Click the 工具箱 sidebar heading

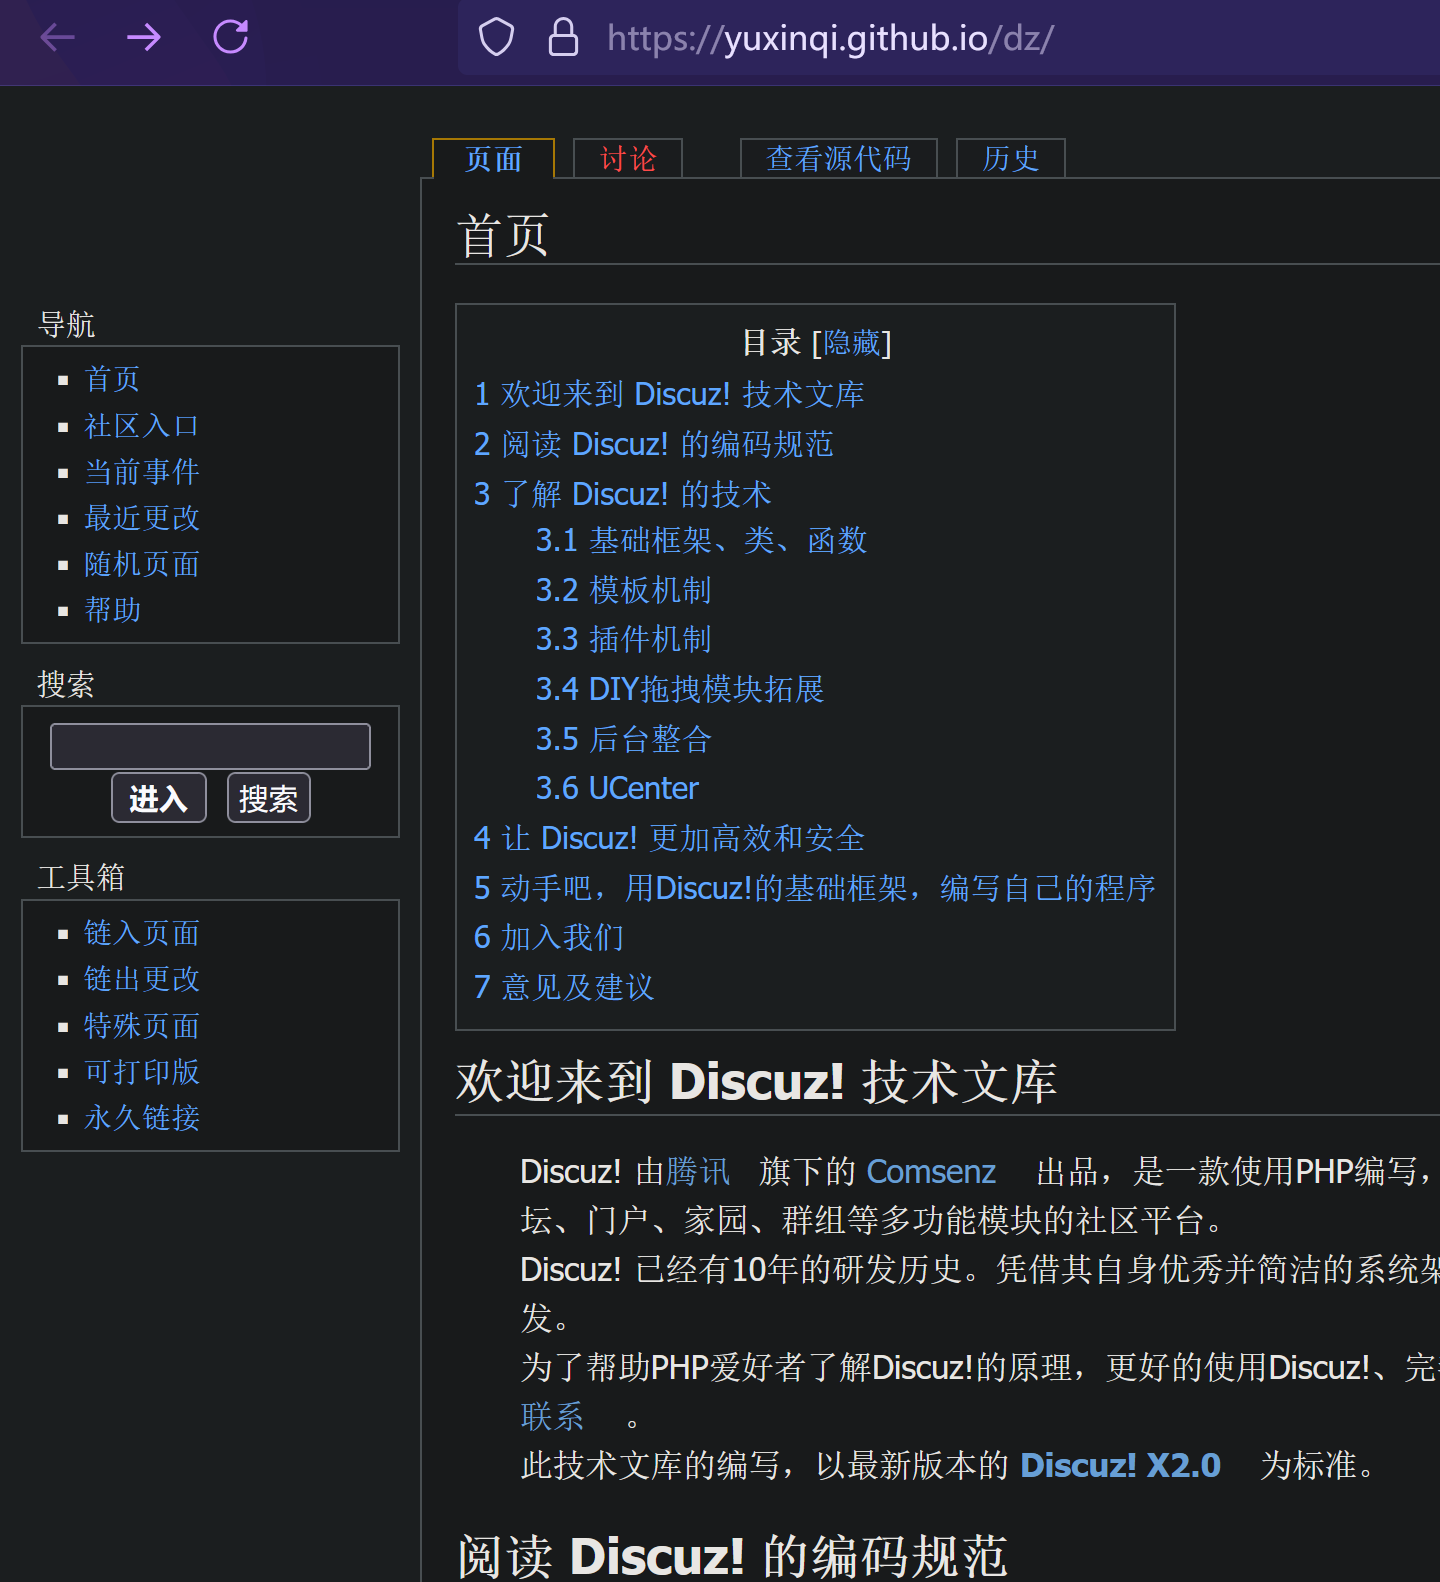[81, 877]
